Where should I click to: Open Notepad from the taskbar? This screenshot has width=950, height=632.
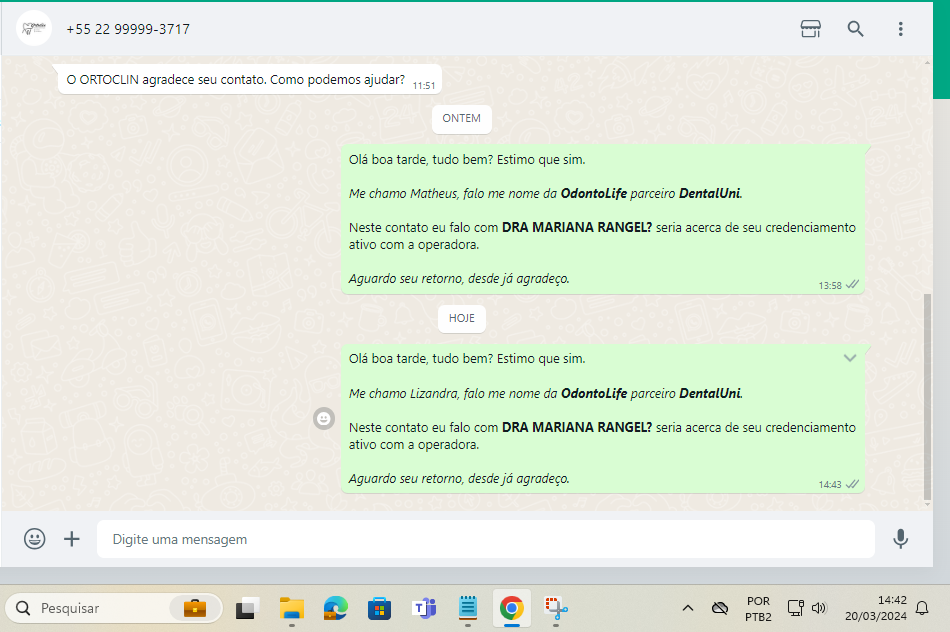click(x=468, y=608)
